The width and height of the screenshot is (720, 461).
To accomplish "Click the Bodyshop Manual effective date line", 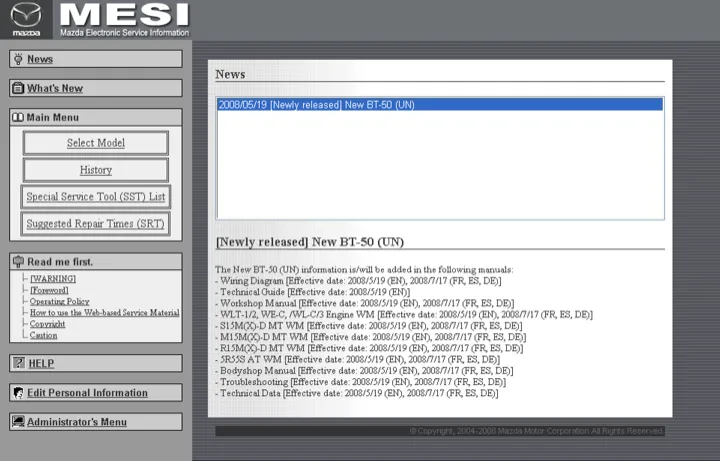I will (x=364, y=371).
